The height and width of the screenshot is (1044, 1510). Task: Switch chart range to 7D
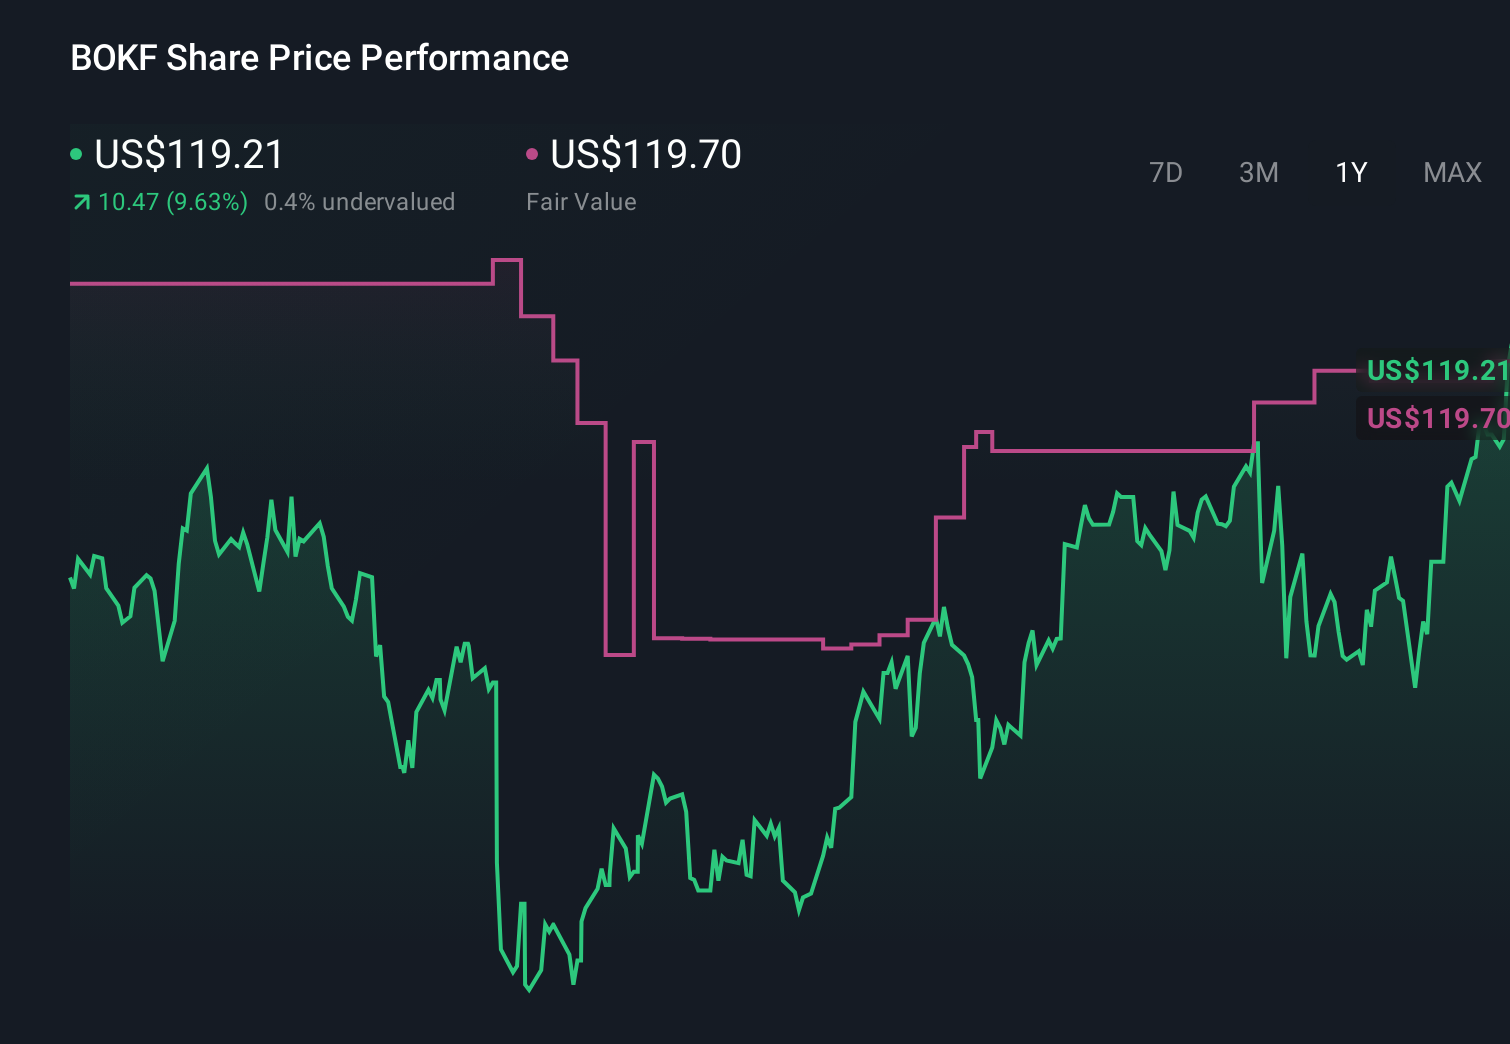tap(1166, 172)
